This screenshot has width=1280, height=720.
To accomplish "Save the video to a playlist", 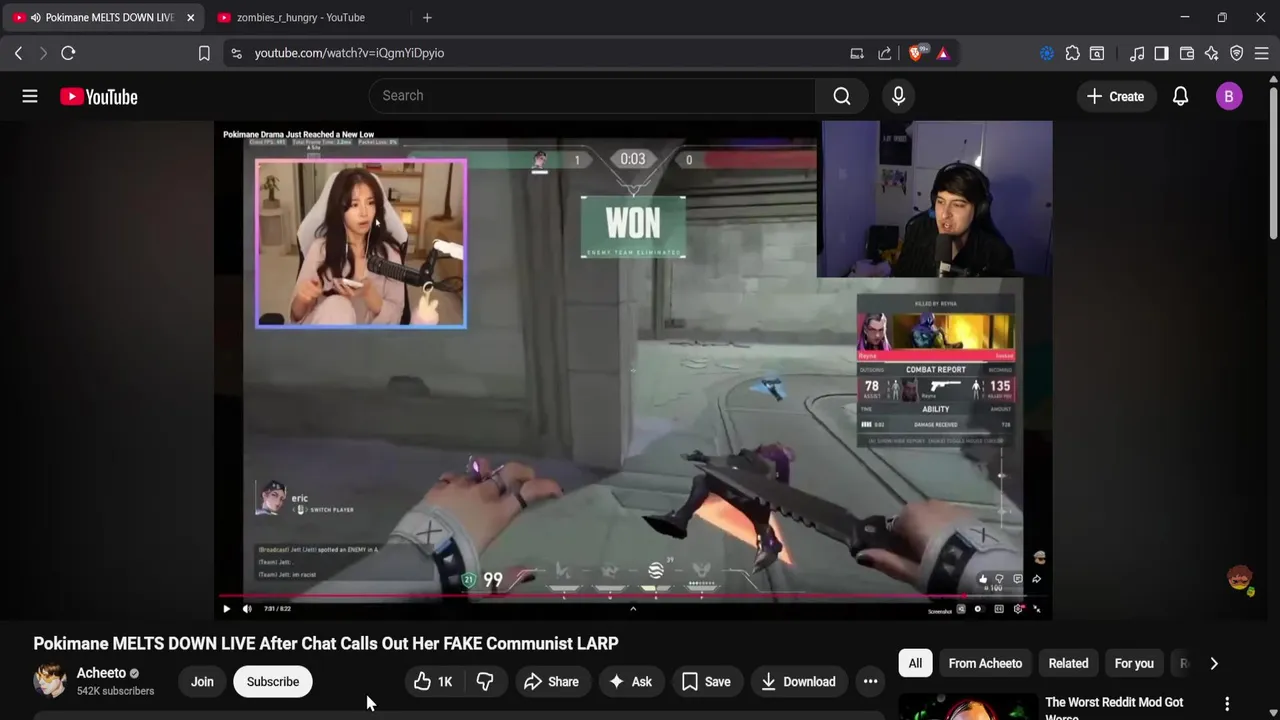I will click(x=706, y=682).
